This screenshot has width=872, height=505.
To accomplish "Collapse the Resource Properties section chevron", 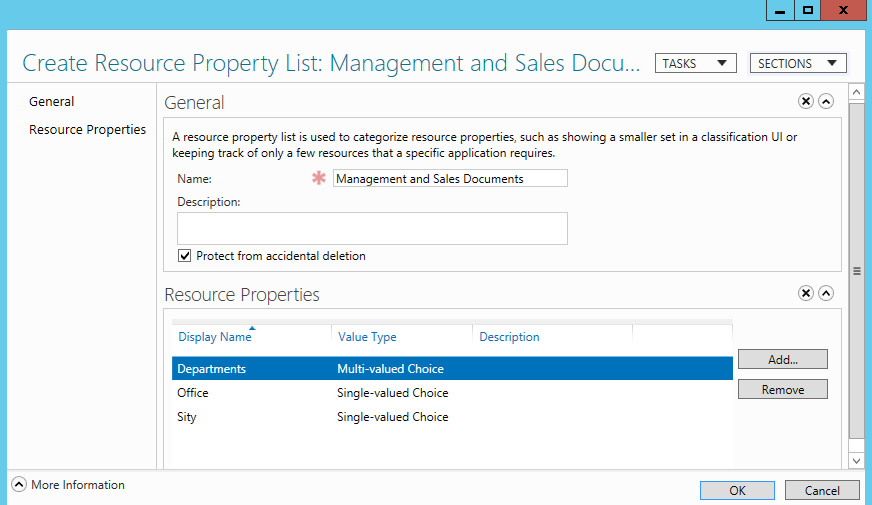I will (x=826, y=293).
